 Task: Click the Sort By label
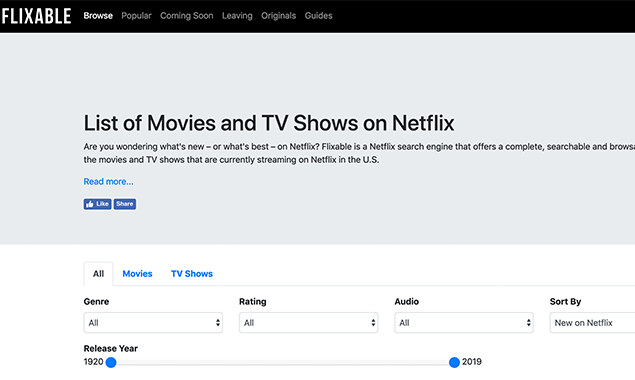[x=565, y=301]
